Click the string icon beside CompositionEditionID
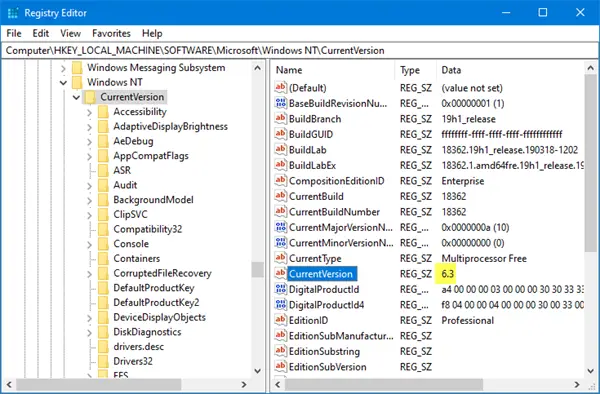The image size is (600, 394). 280,181
